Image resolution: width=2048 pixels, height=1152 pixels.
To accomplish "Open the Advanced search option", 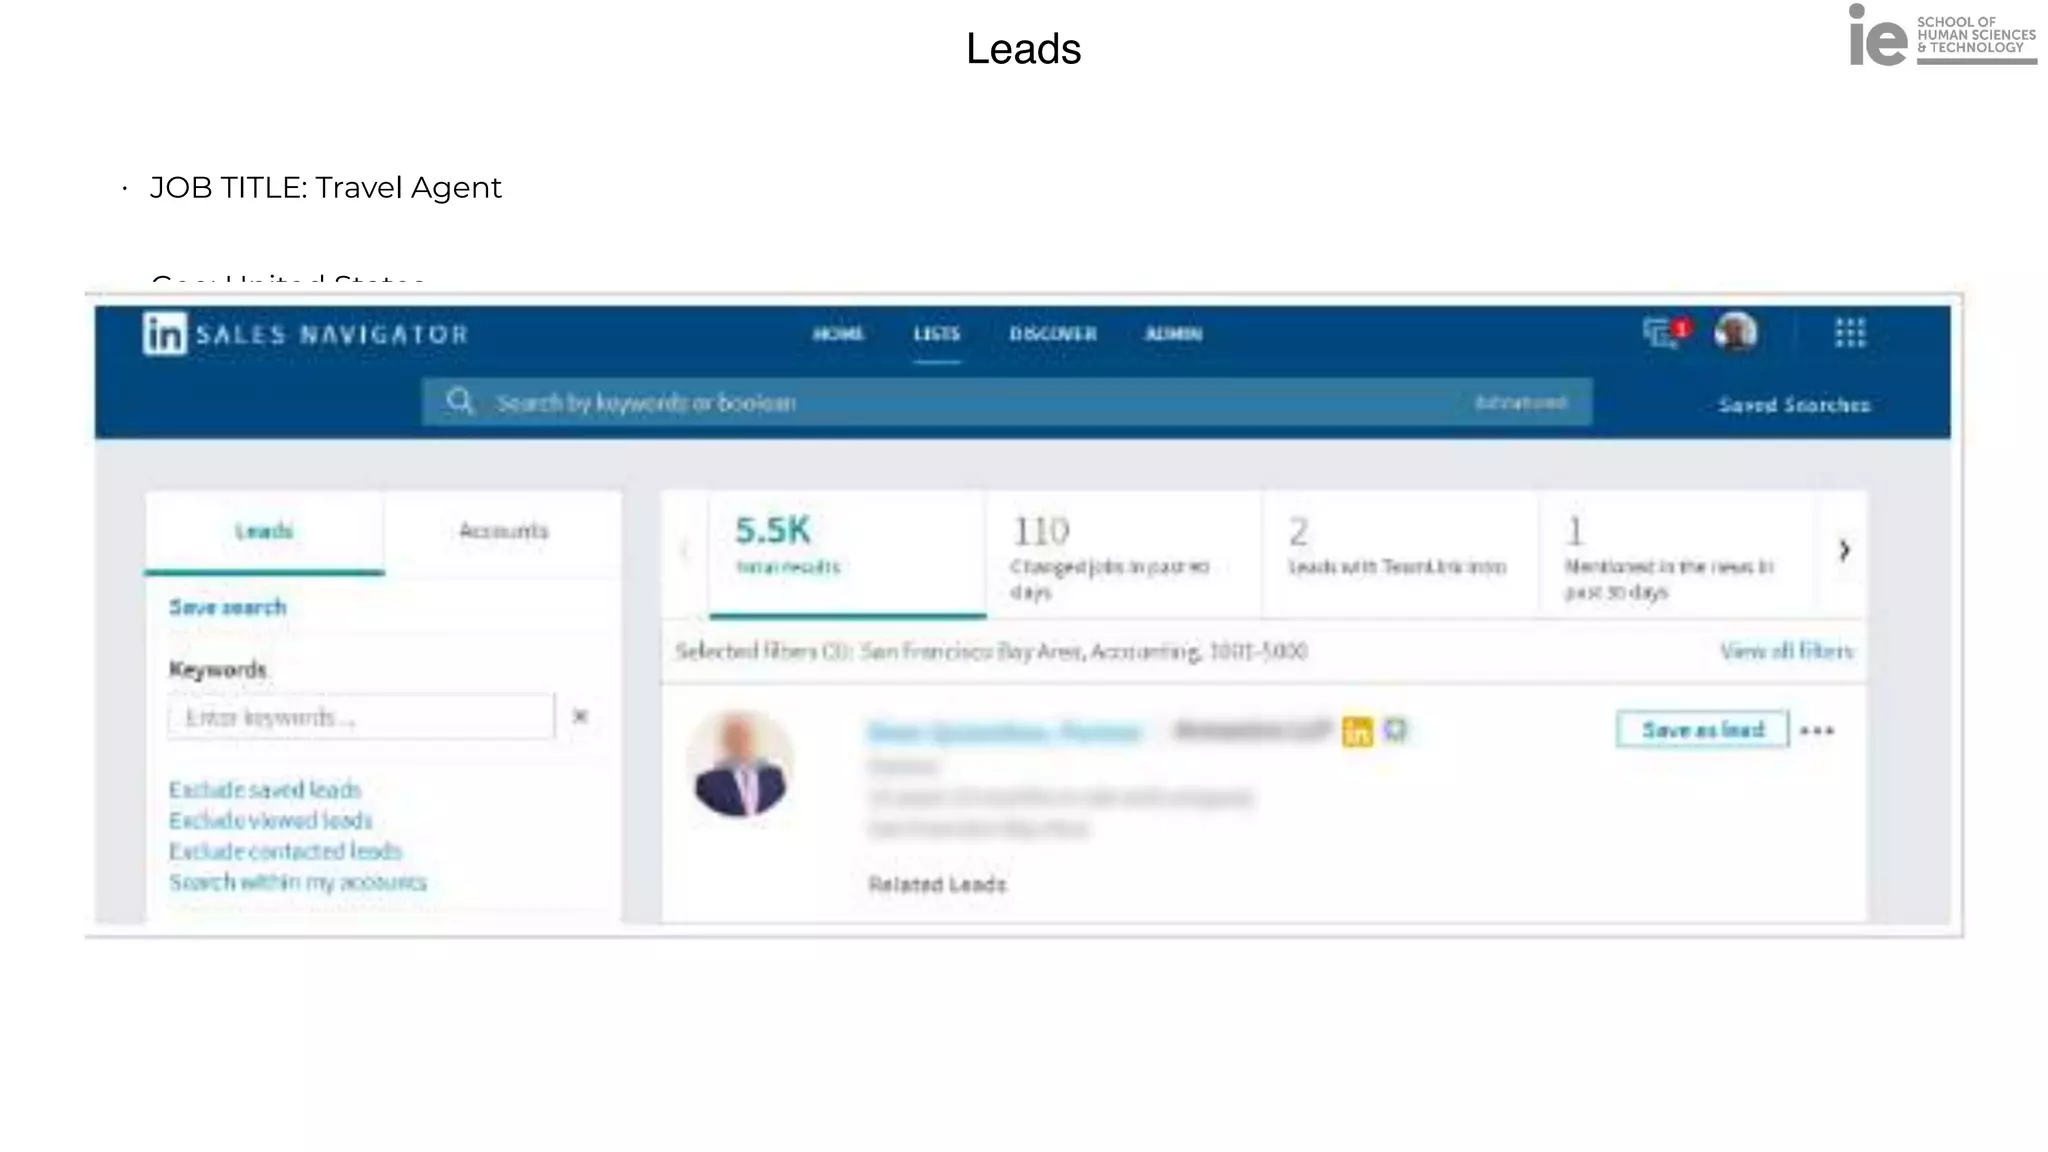I will tap(1521, 402).
